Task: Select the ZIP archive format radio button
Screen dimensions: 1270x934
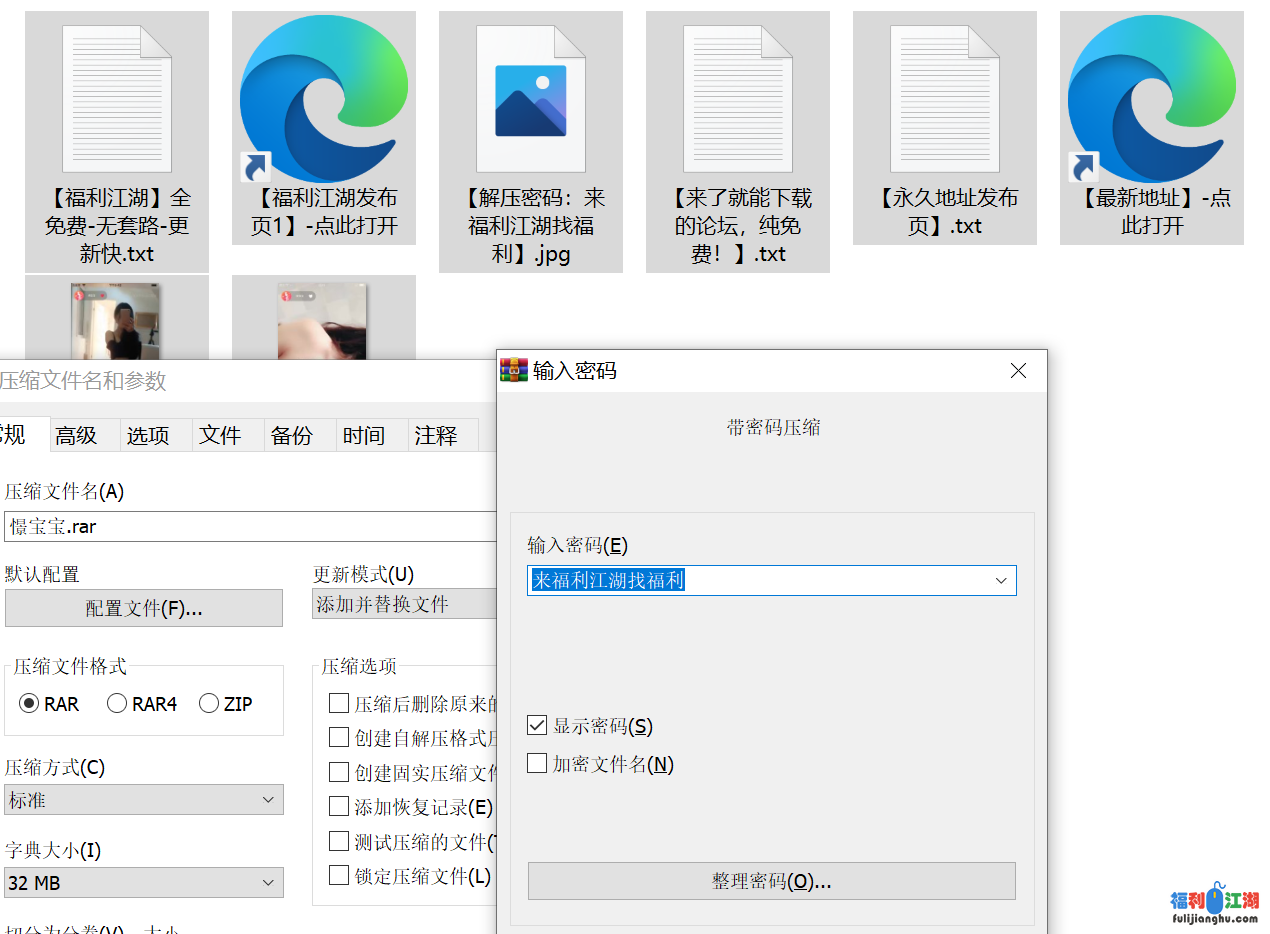Action: pos(209,704)
